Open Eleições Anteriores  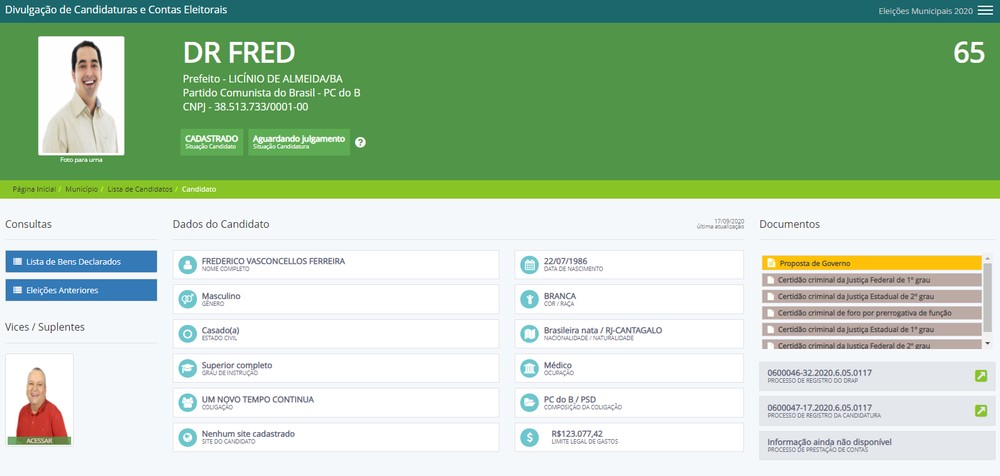(81, 290)
